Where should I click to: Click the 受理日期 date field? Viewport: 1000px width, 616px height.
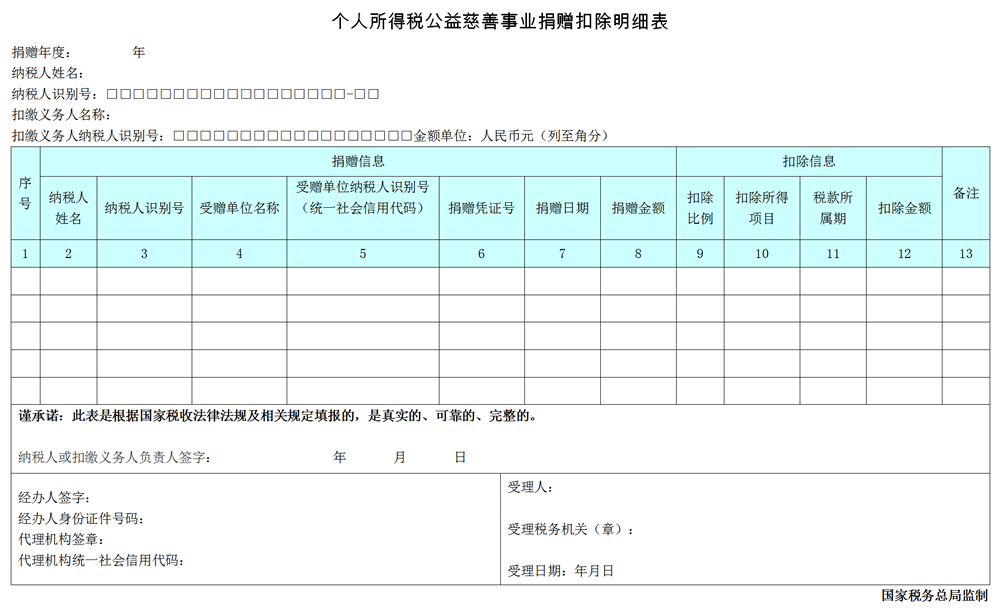point(561,571)
